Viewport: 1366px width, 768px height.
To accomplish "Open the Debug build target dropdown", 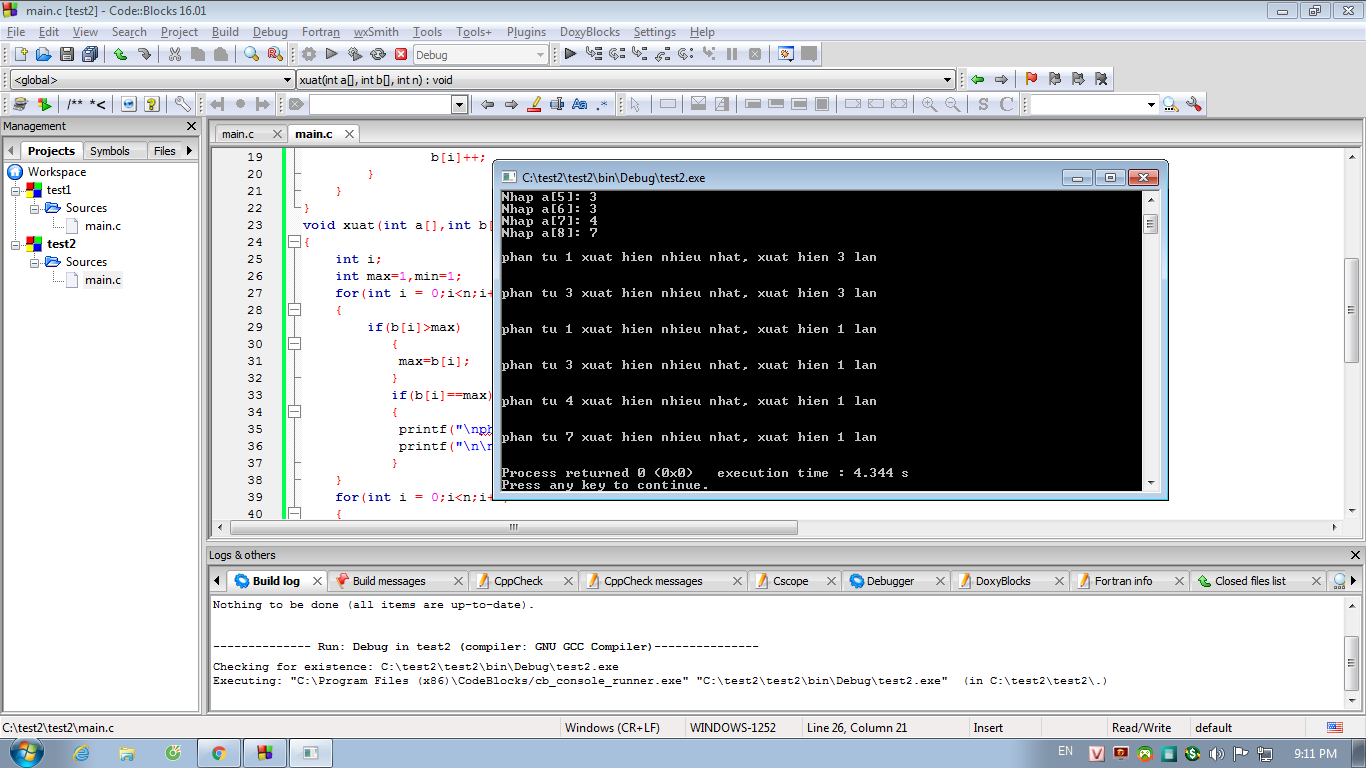I will click(x=540, y=55).
